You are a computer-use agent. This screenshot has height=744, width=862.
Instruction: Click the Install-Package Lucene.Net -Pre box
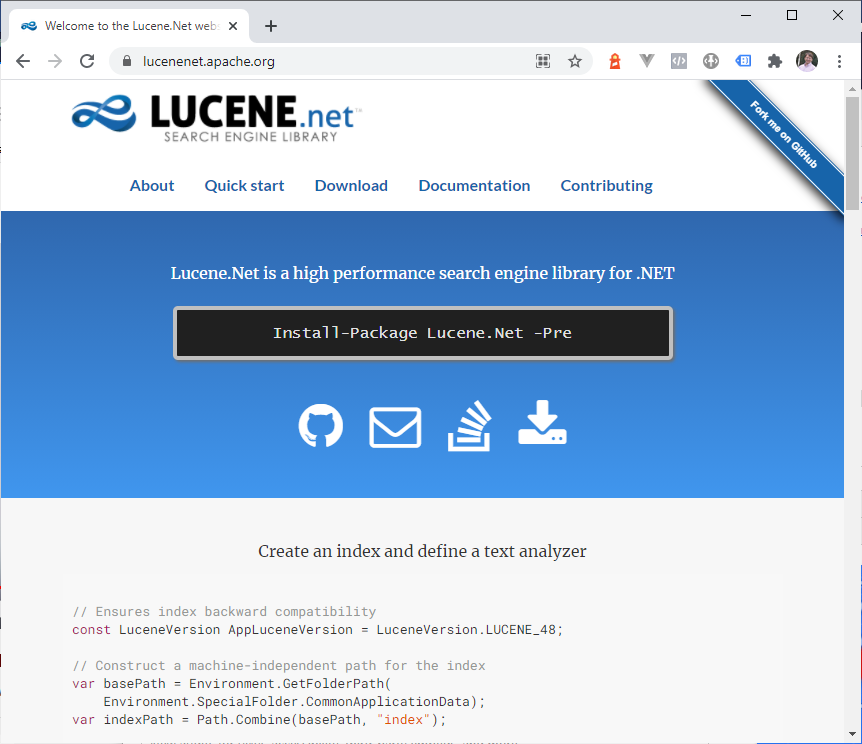[423, 333]
